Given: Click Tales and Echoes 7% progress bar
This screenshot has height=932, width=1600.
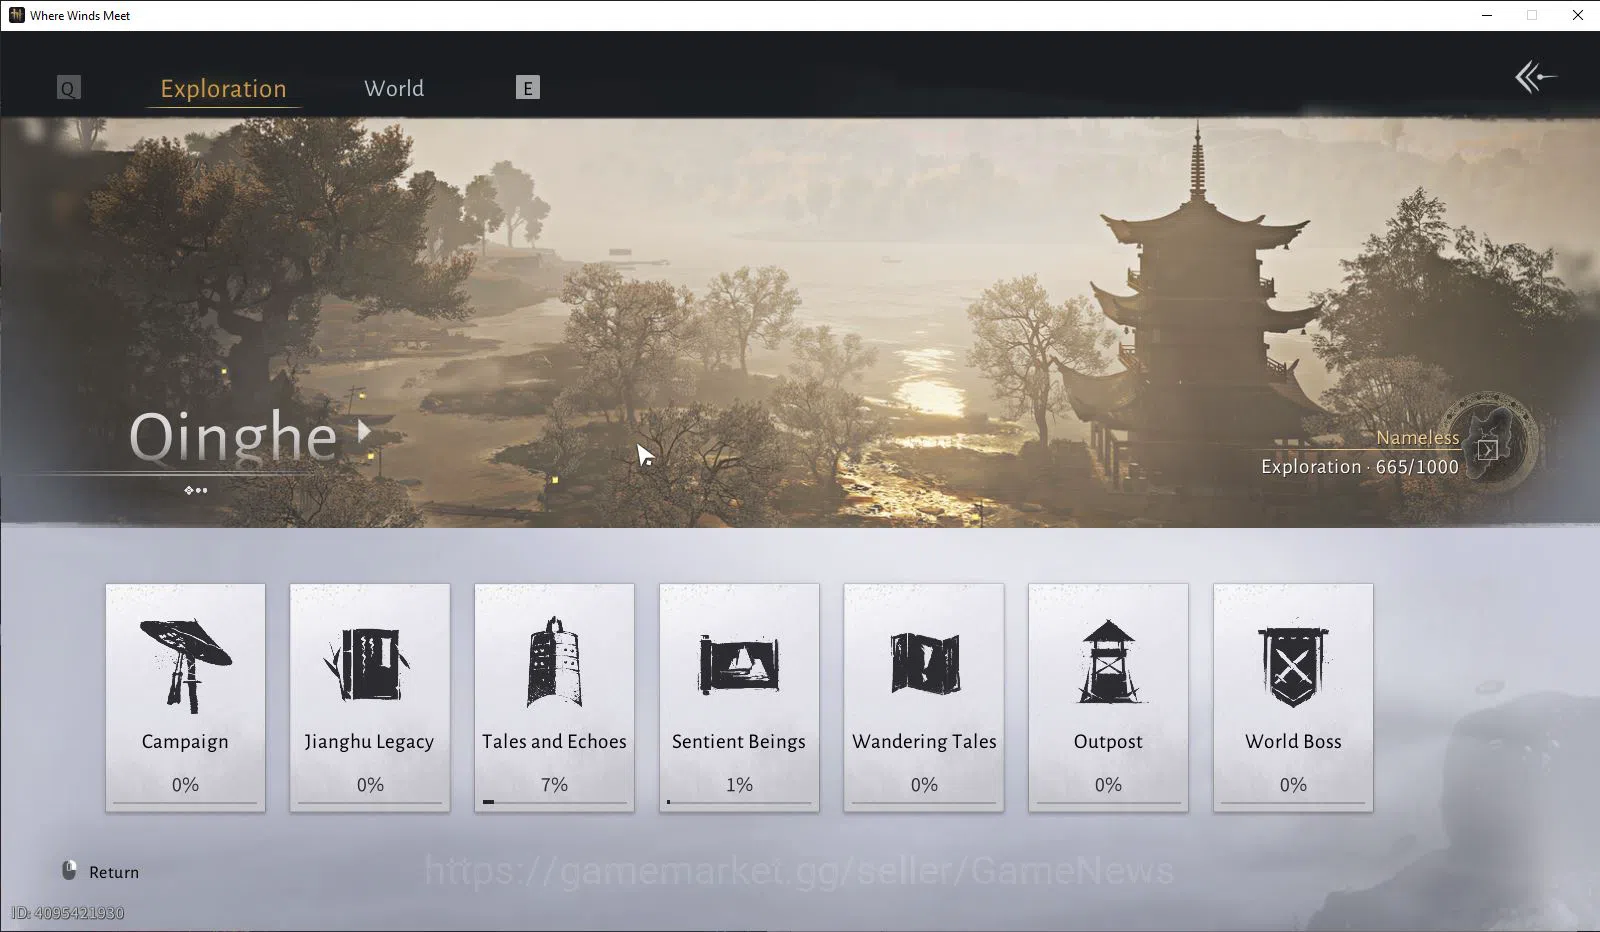Looking at the screenshot, I should (x=554, y=802).
